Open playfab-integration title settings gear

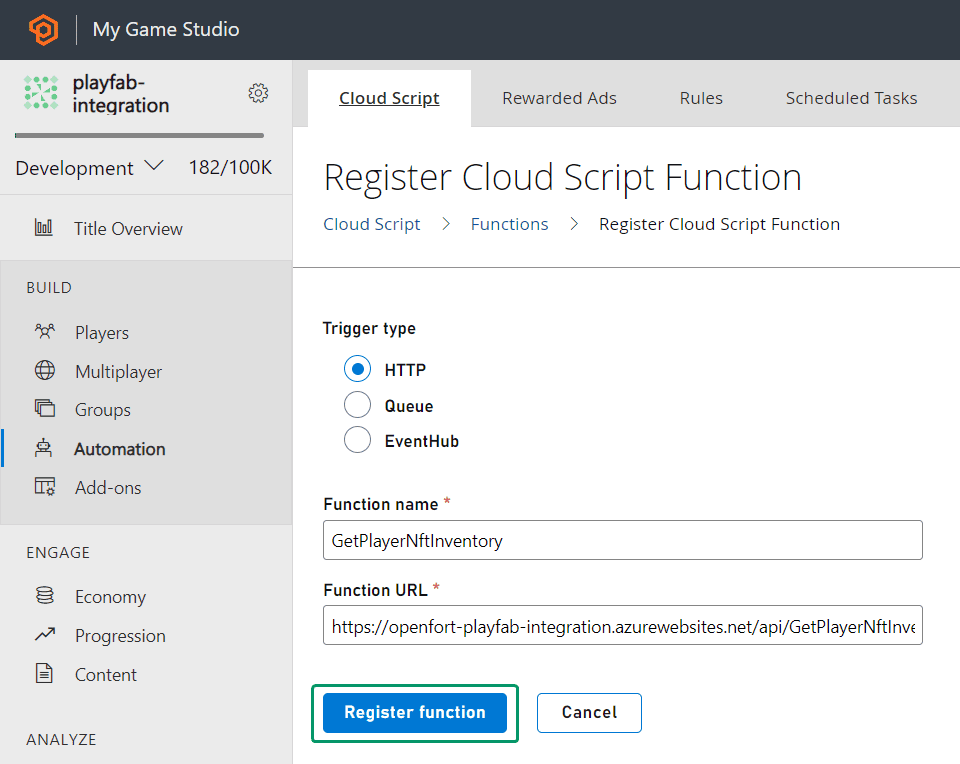258,92
